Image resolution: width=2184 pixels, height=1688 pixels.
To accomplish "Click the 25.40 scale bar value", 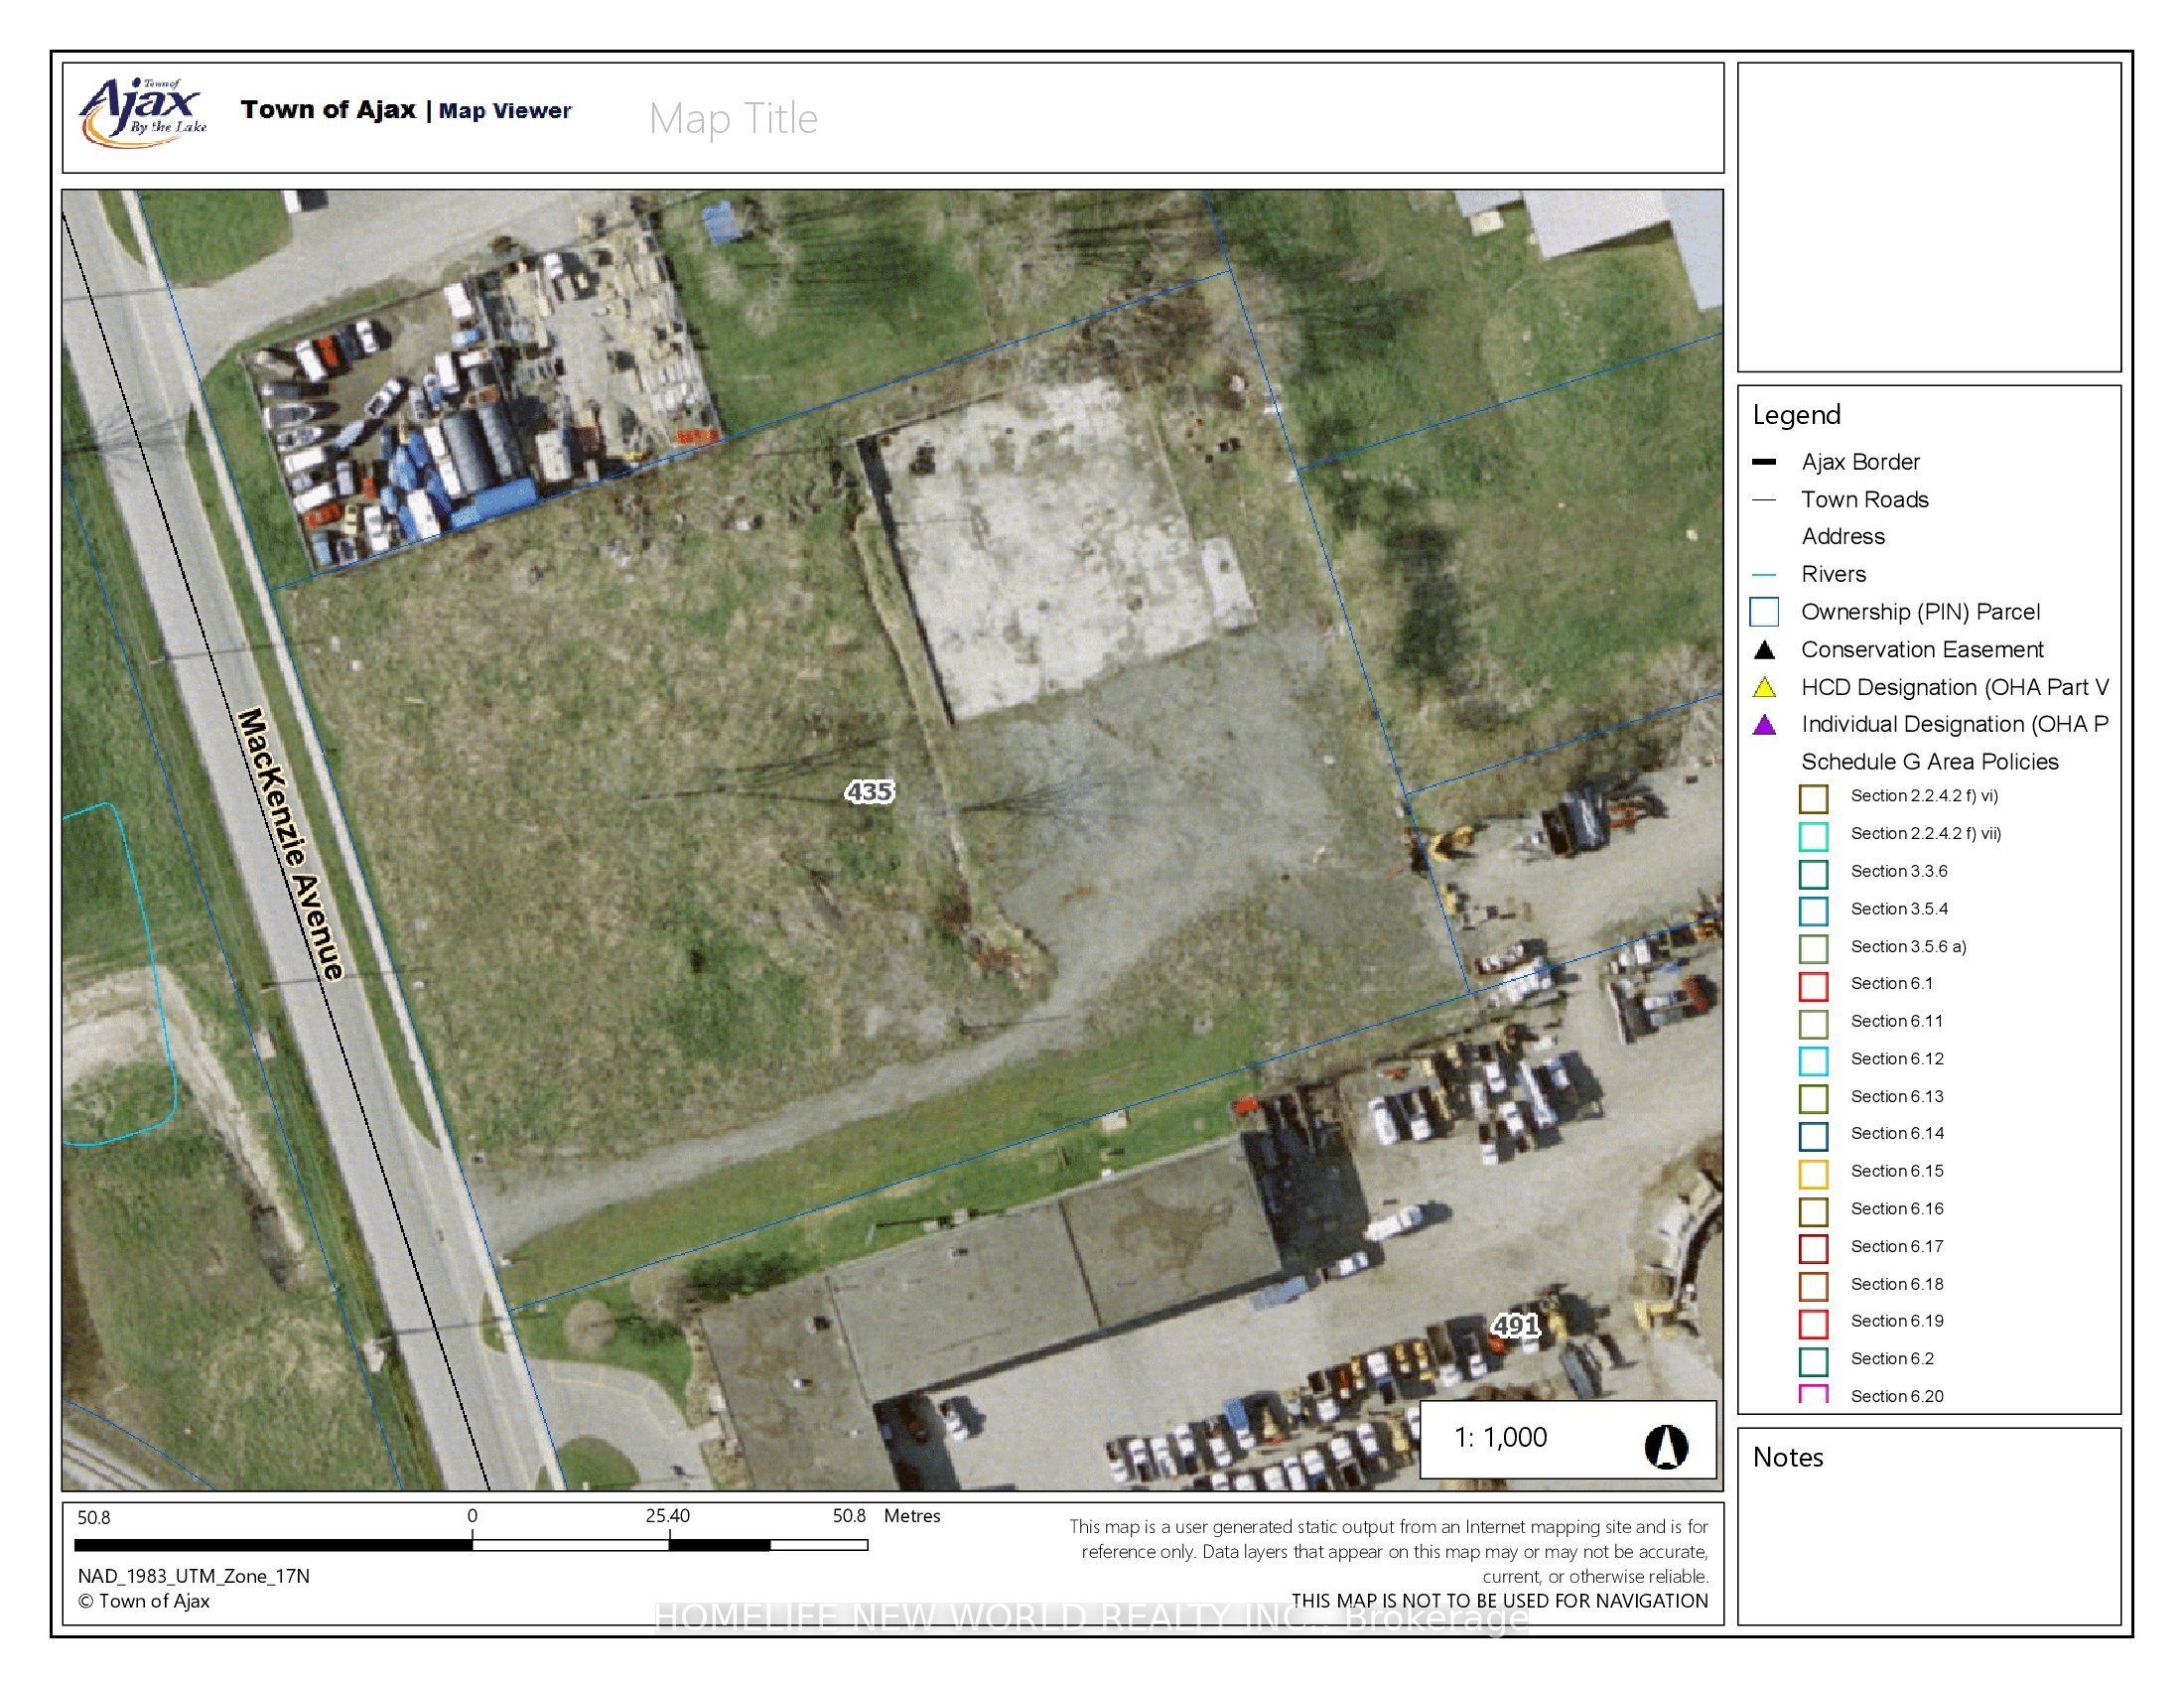I will (x=667, y=1516).
